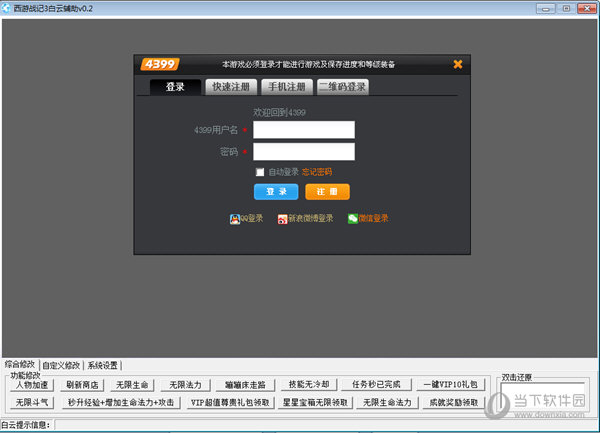Click 秒升经验+增加生命法力+攻击 button
The width and height of the screenshot is (600, 433).
pyautogui.click(x=121, y=402)
